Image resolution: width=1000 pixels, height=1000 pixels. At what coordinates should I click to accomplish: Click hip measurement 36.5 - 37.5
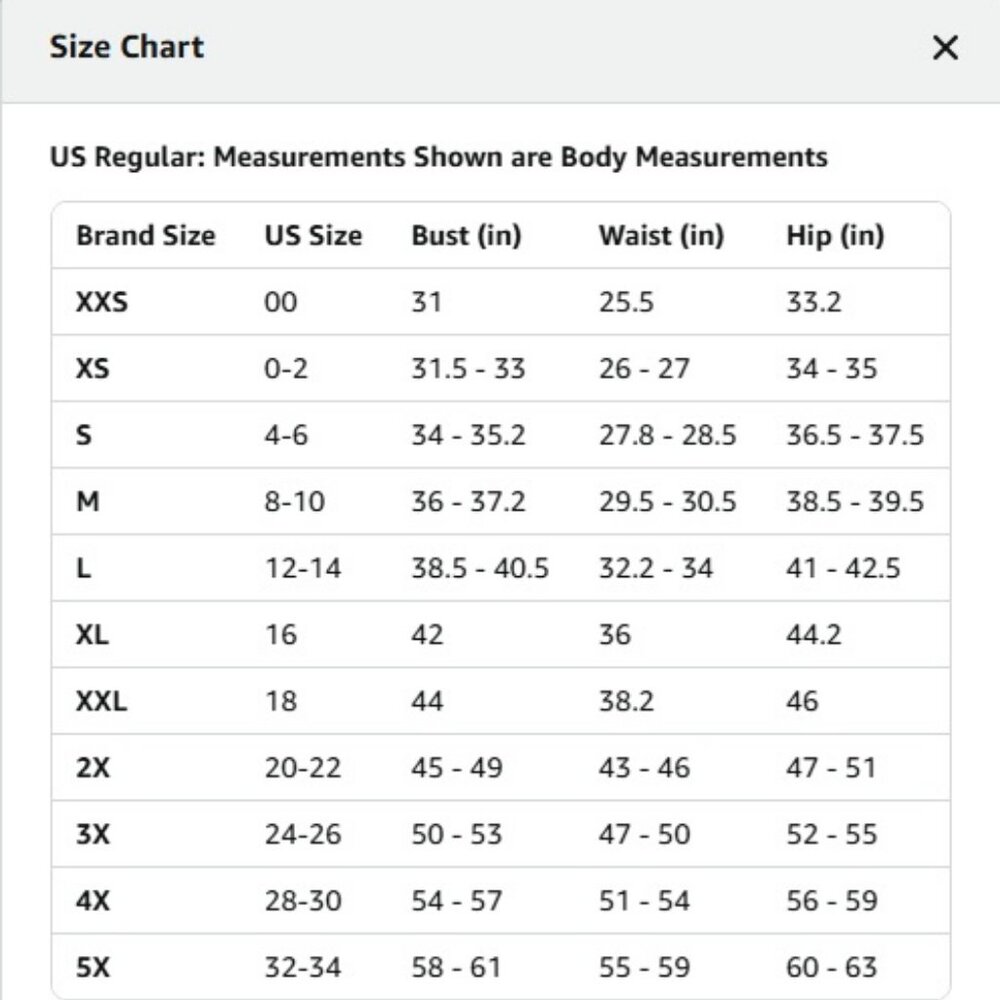[855, 435]
